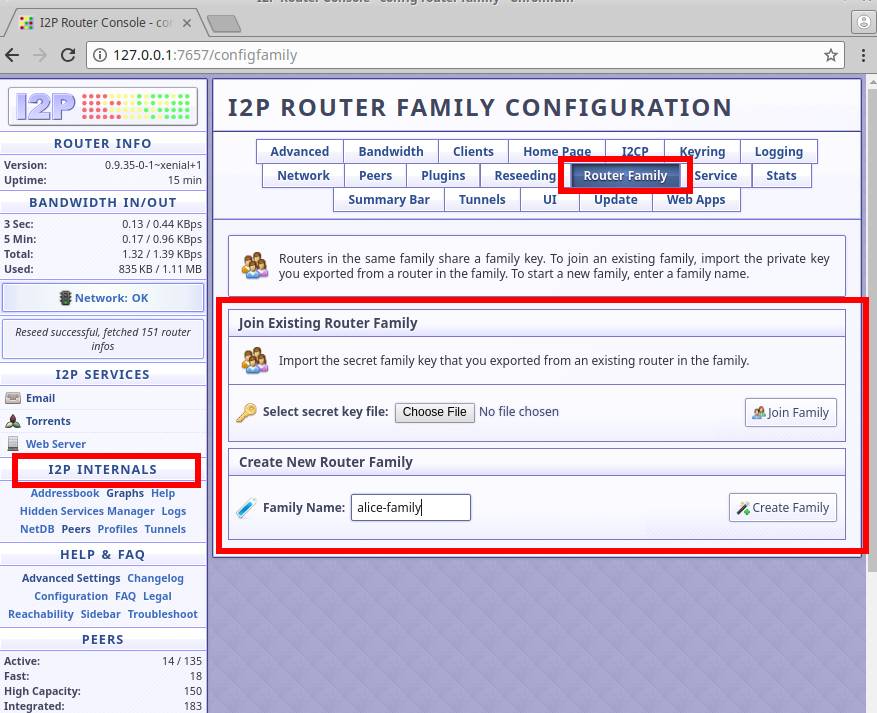This screenshot has width=877, height=713.
Task: Focus the Family Name text field
Action: tap(410, 508)
